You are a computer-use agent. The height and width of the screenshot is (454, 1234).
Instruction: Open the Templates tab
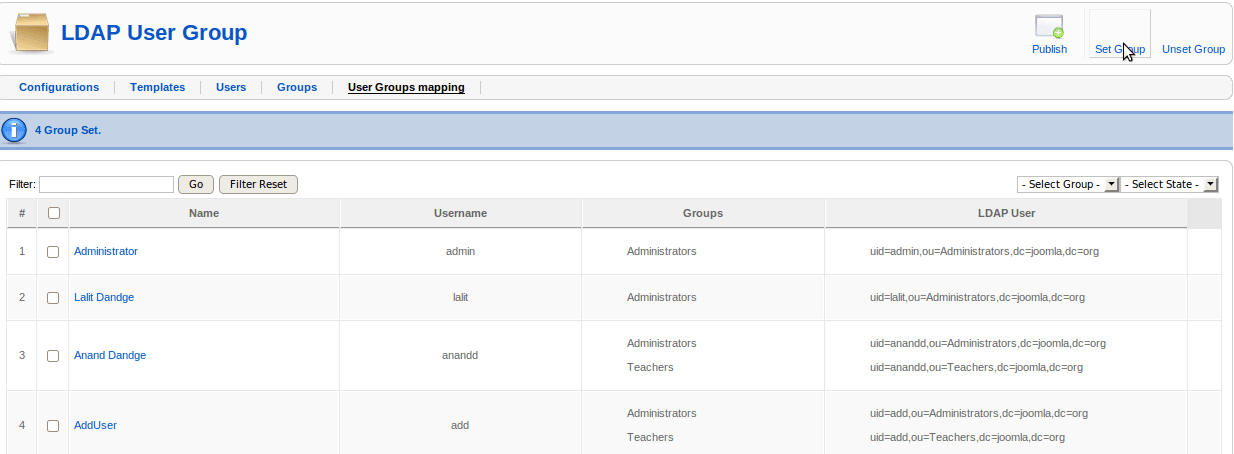pos(157,87)
